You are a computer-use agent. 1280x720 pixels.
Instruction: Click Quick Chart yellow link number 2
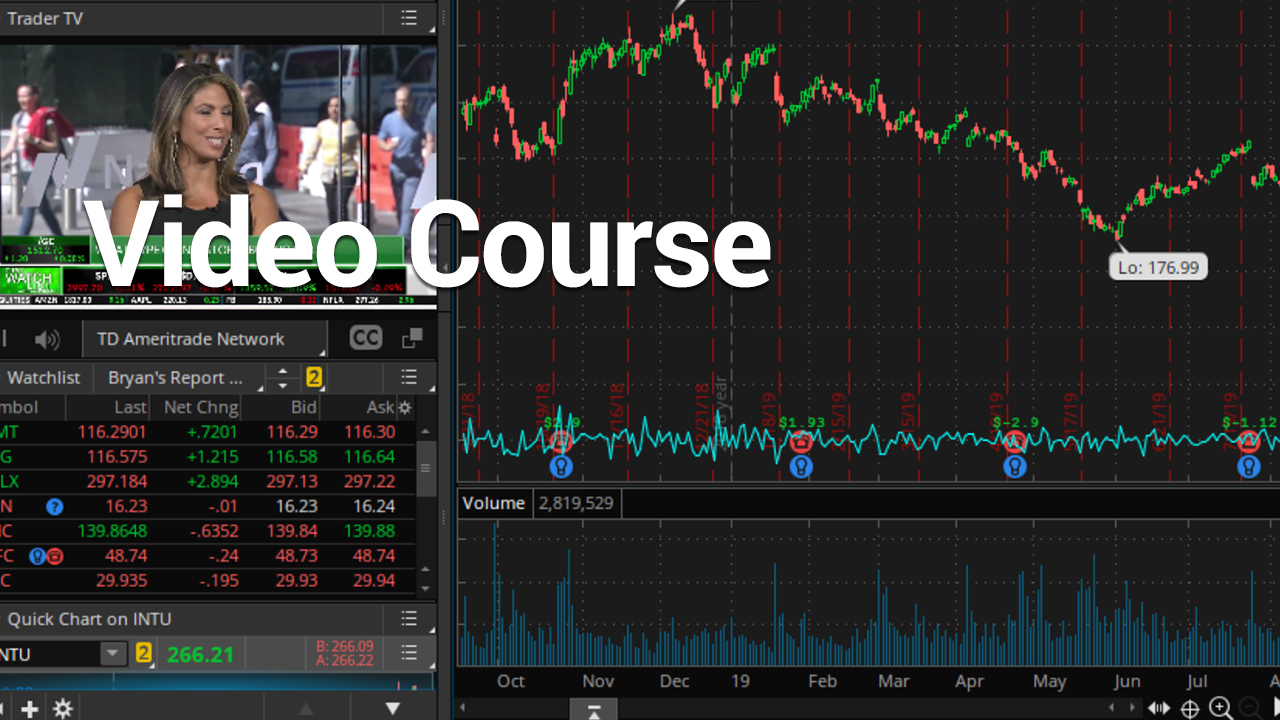click(x=144, y=654)
